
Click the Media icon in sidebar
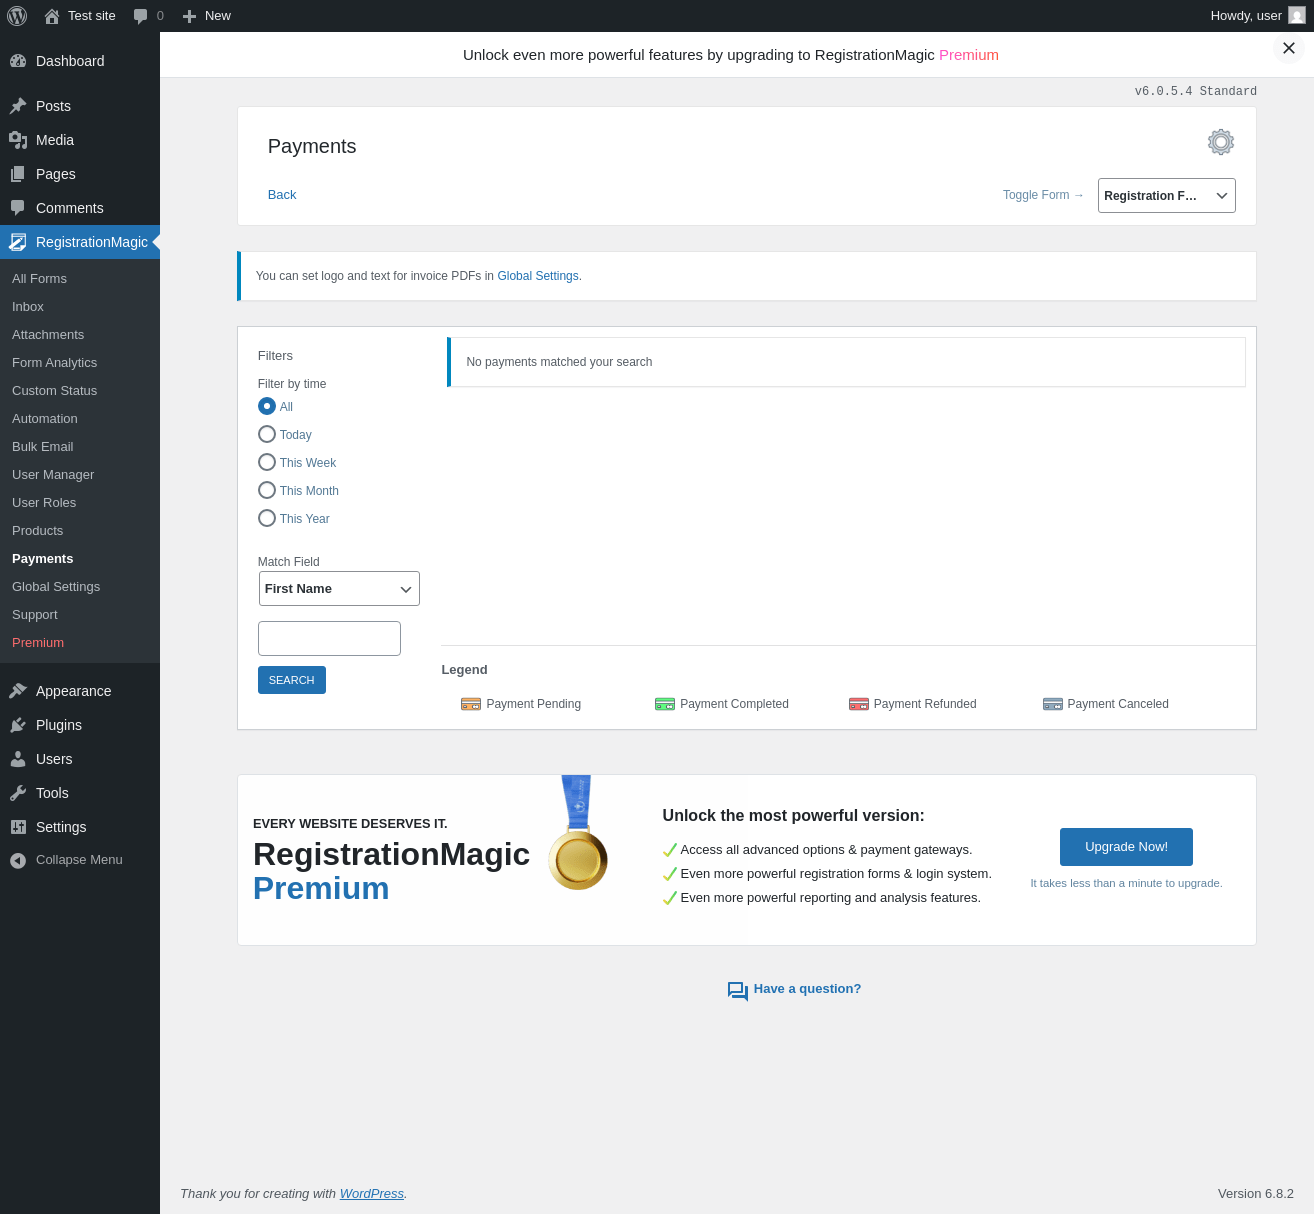(18, 140)
